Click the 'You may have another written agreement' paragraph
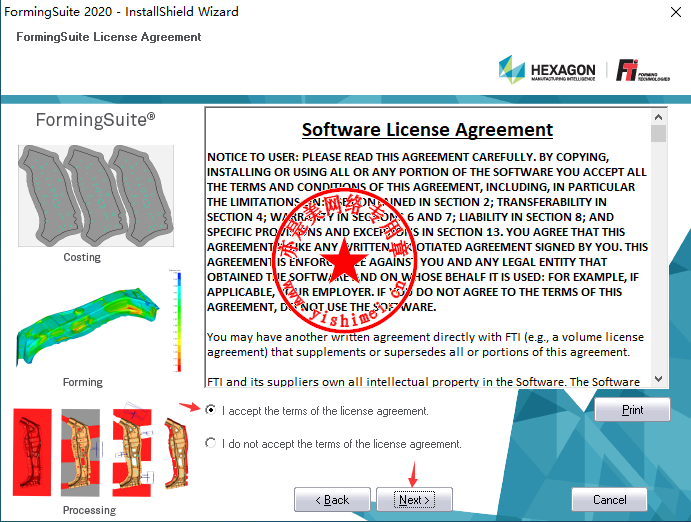Image resolution: width=691 pixels, height=522 pixels. point(425,344)
